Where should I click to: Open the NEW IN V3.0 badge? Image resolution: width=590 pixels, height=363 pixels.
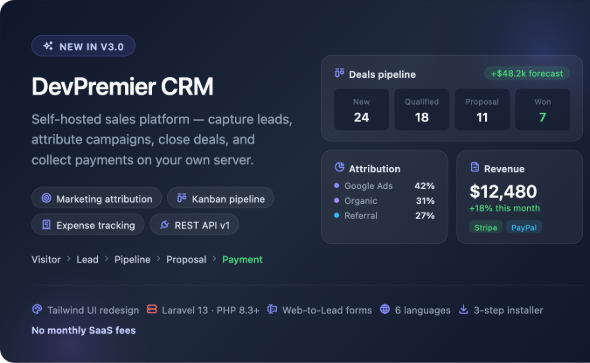tap(83, 46)
